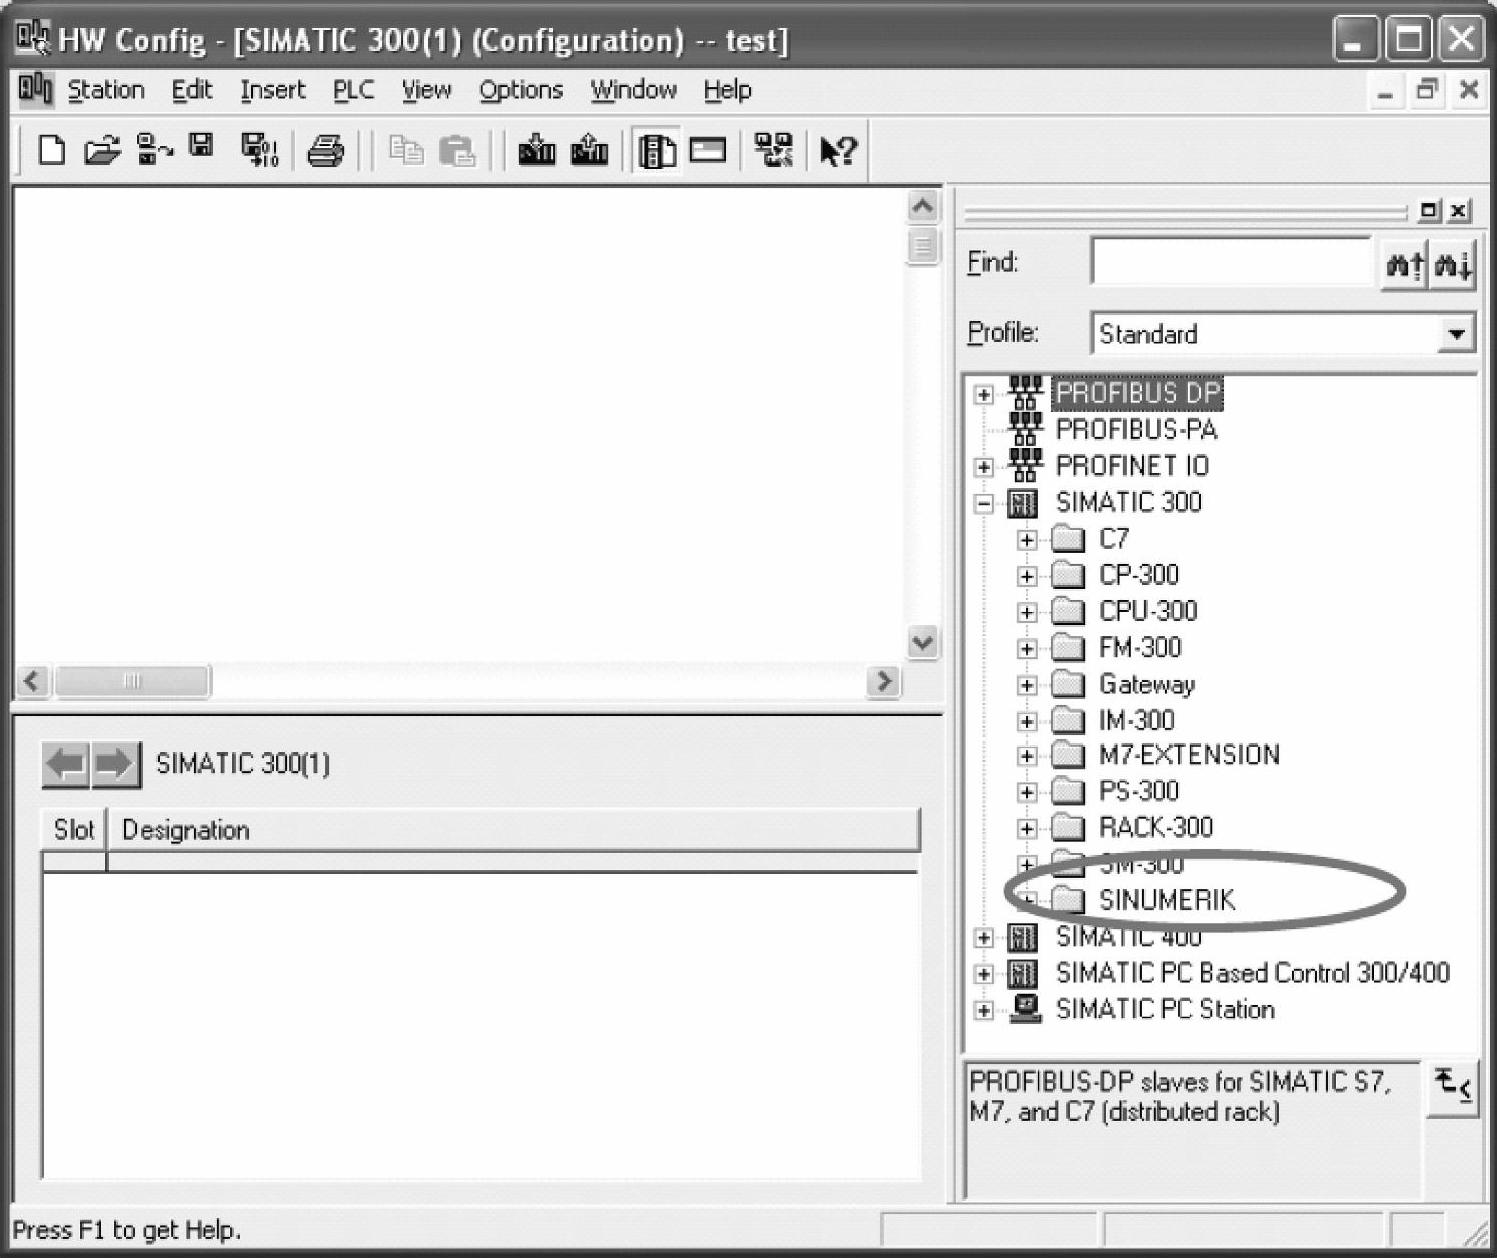1497x1258 pixels.
Task: Close the hardware catalog panel
Action: [x=1459, y=210]
